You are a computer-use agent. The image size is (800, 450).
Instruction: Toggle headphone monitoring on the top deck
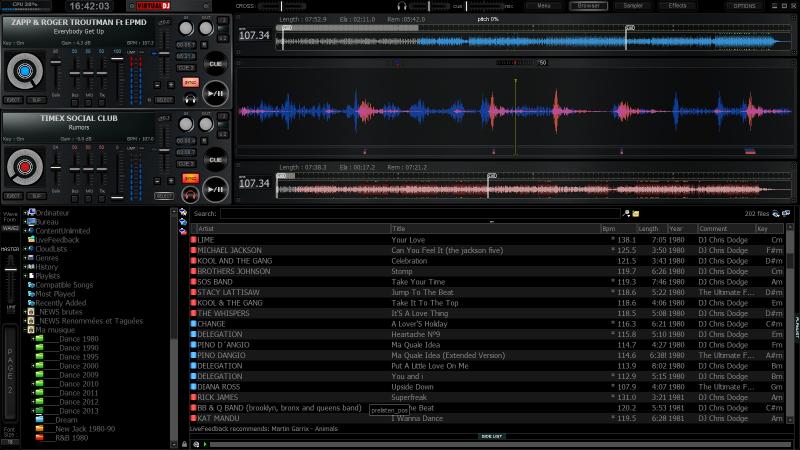point(190,98)
